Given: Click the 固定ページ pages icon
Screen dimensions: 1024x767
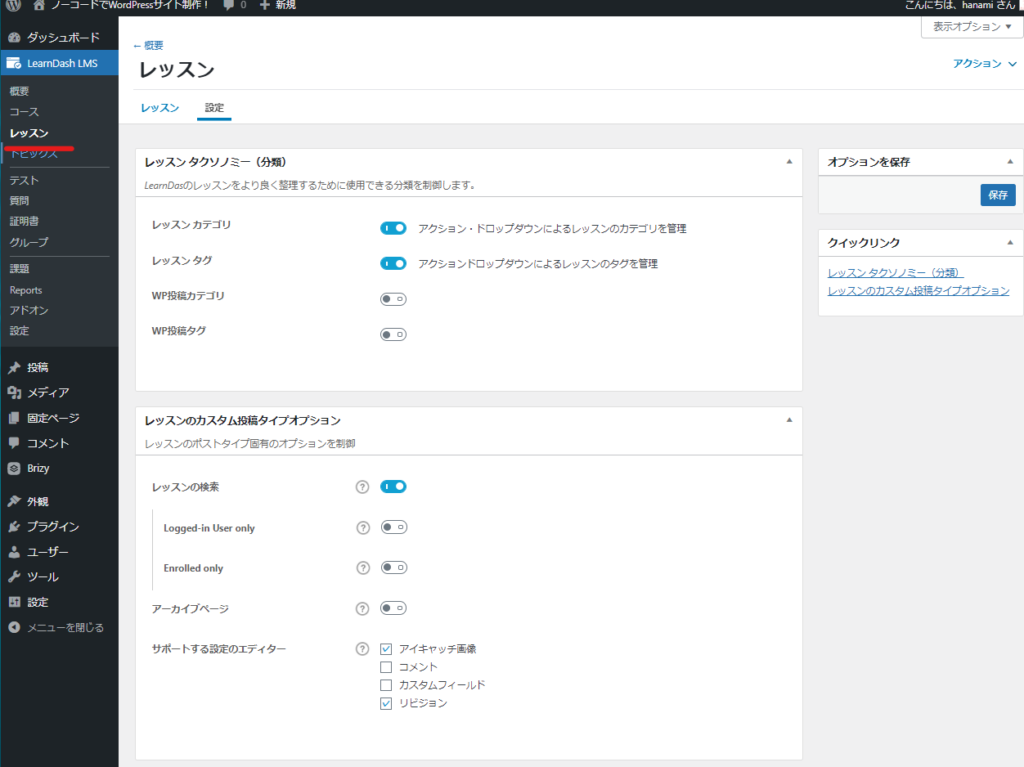Looking at the screenshot, I should tap(14, 417).
